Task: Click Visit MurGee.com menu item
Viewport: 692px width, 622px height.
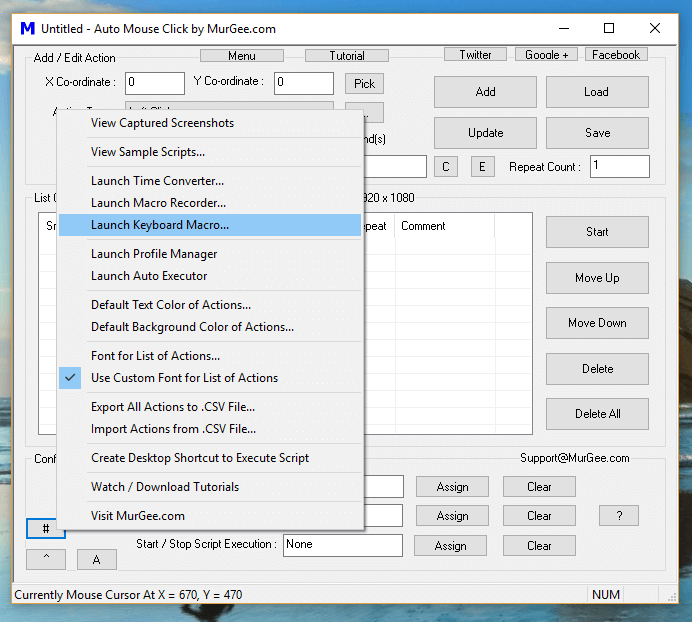Action: tap(210, 516)
